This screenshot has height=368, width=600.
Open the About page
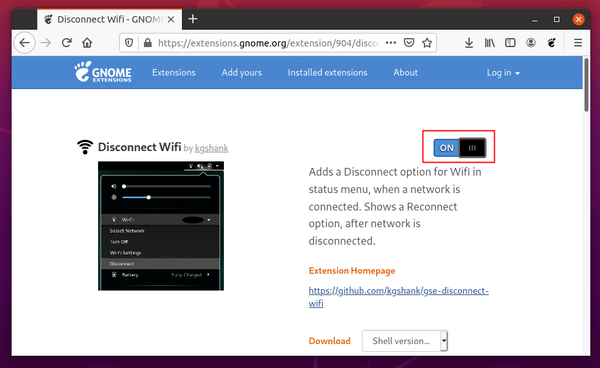[406, 73]
